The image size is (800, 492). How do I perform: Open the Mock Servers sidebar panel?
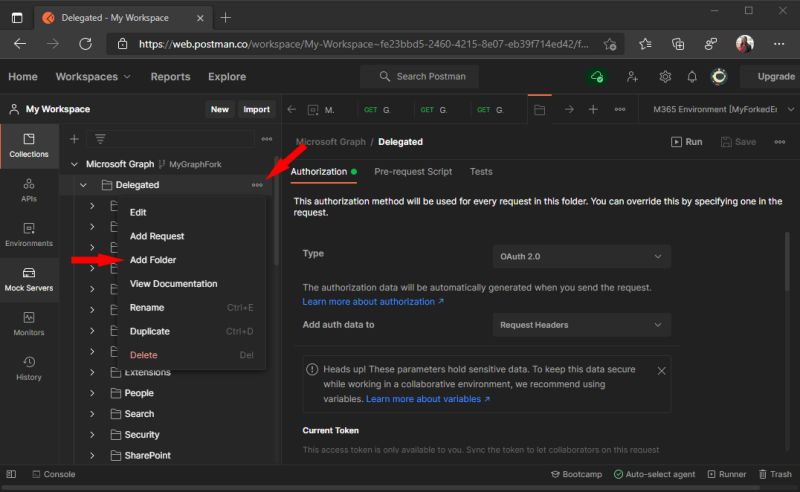[29, 280]
